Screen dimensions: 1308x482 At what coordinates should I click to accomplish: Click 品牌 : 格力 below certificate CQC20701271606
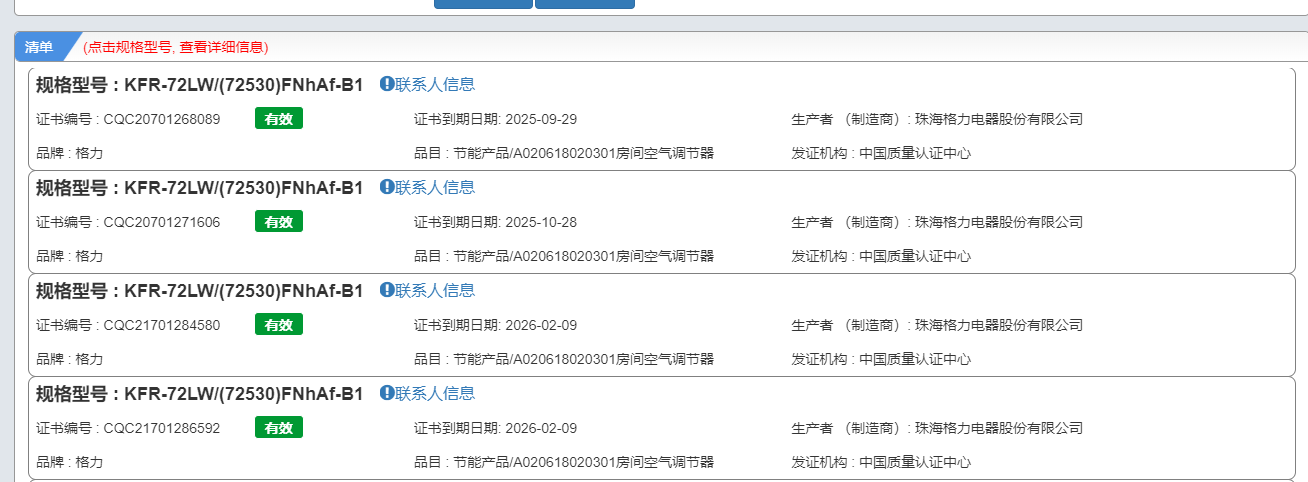(69, 256)
